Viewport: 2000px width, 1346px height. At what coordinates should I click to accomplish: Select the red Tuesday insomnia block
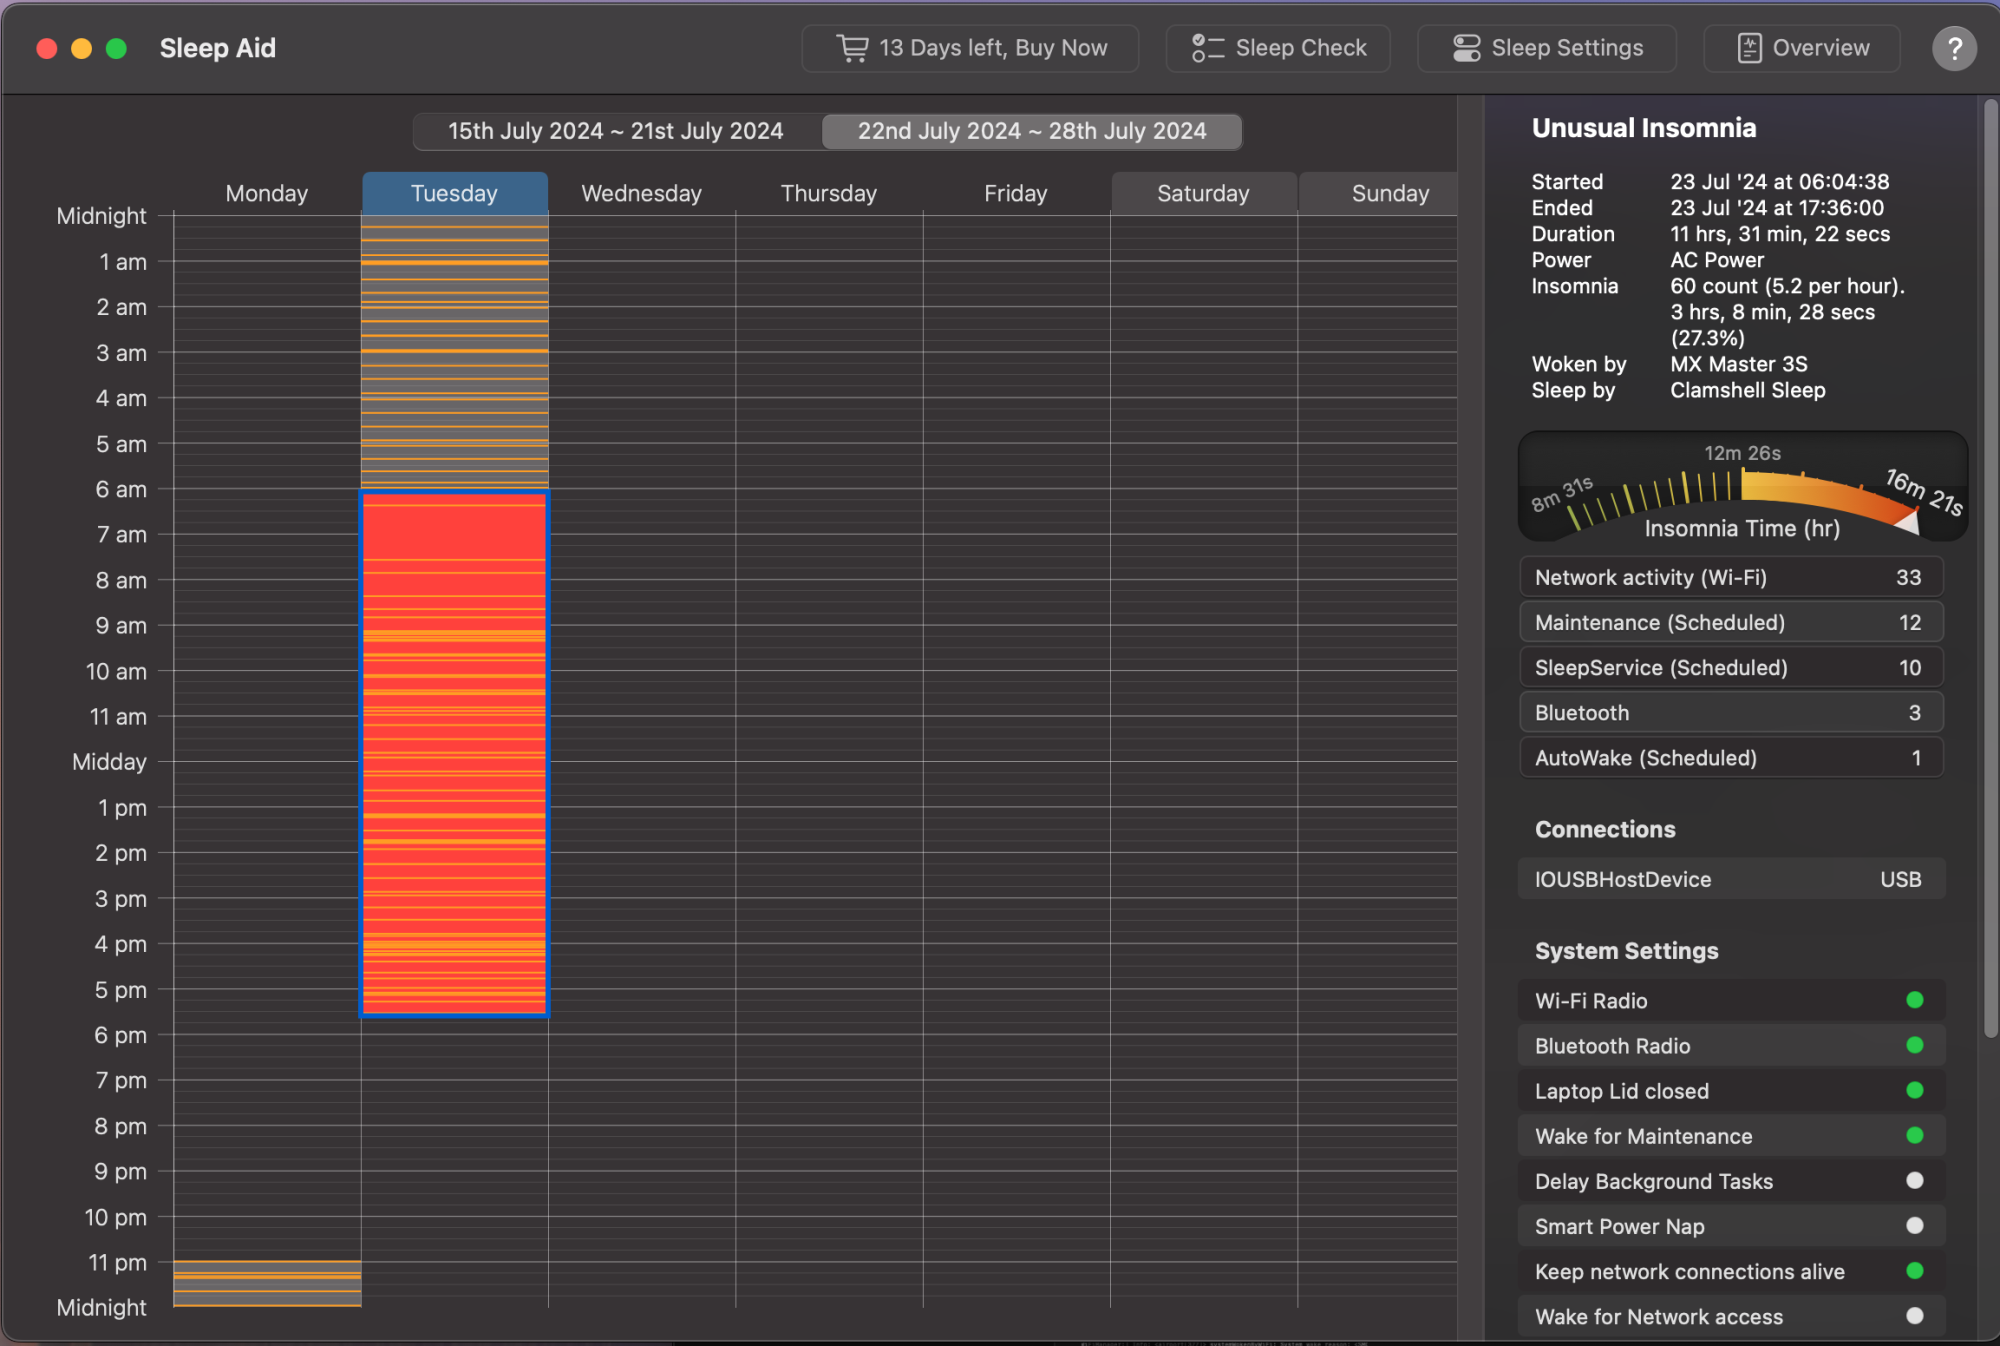click(454, 752)
